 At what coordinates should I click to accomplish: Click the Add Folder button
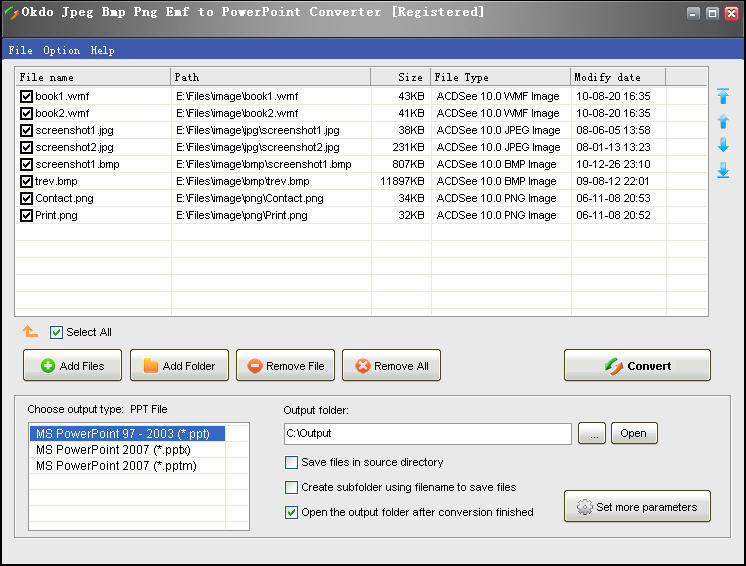click(179, 365)
